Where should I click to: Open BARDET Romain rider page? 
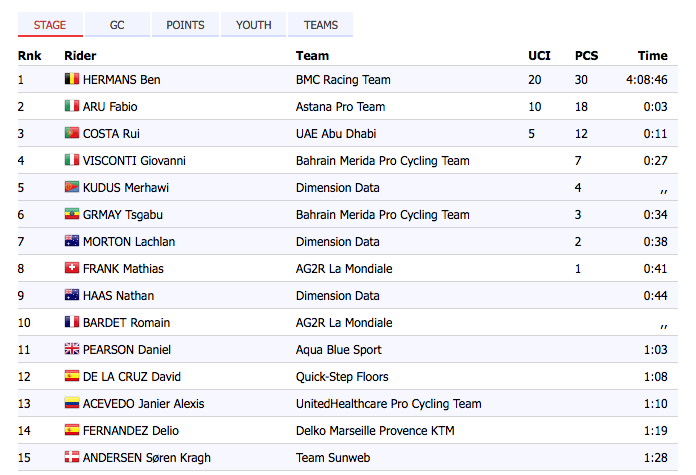(127, 323)
